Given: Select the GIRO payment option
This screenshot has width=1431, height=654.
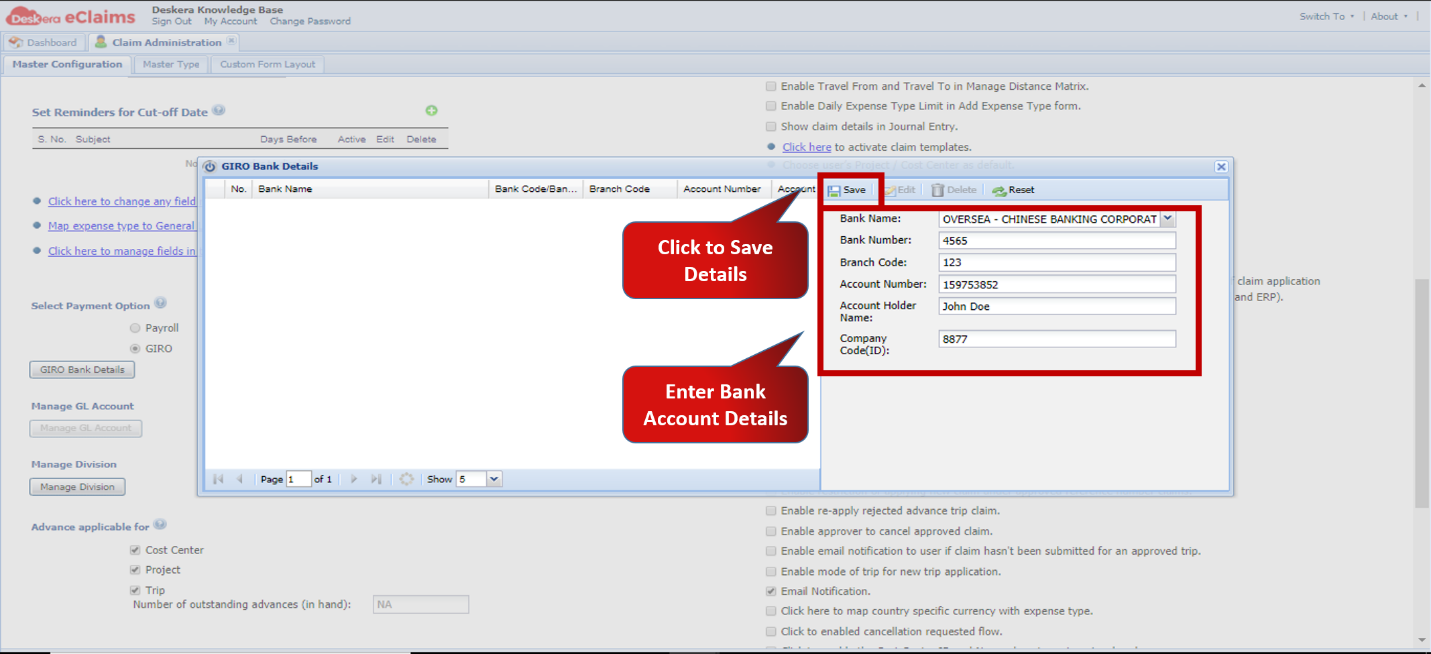Looking at the screenshot, I should 135,349.
